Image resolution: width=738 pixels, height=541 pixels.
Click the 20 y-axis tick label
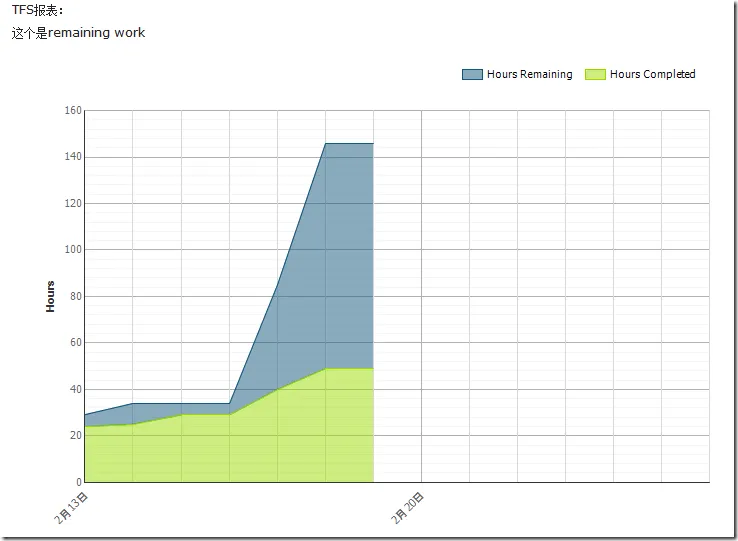point(76,436)
